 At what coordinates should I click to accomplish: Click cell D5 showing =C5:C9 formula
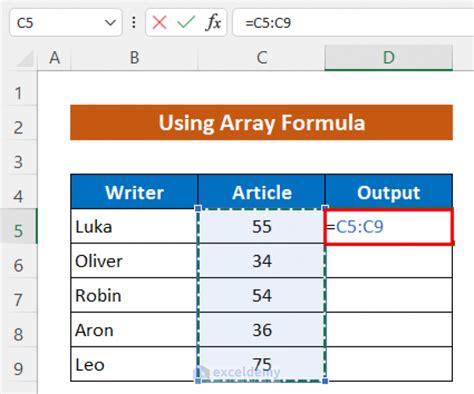(389, 227)
